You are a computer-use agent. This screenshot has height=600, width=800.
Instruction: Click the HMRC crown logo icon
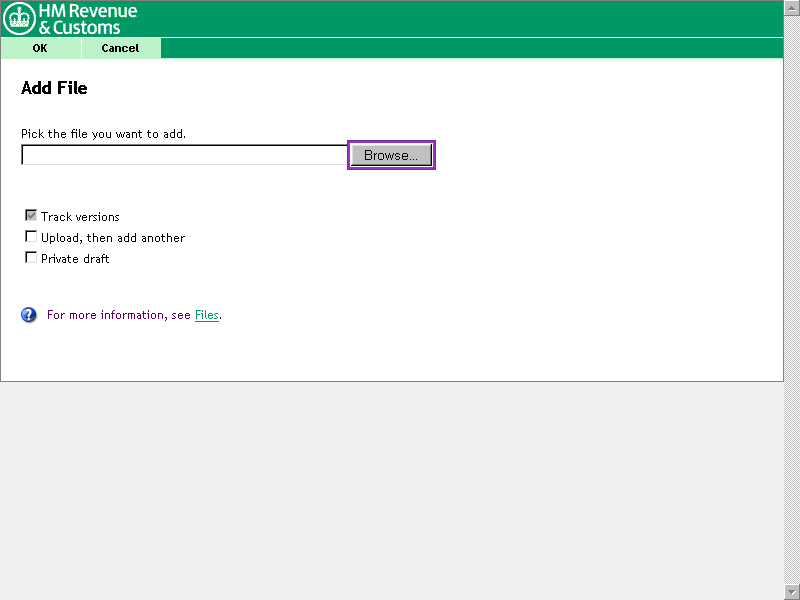pyautogui.click(x=20, y=19)
